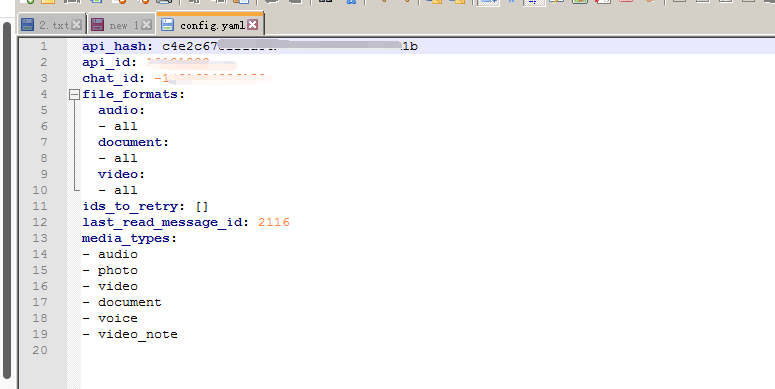Switch to the new 1 tab
The height and width of the screenshot is (389, 775).
122,25
